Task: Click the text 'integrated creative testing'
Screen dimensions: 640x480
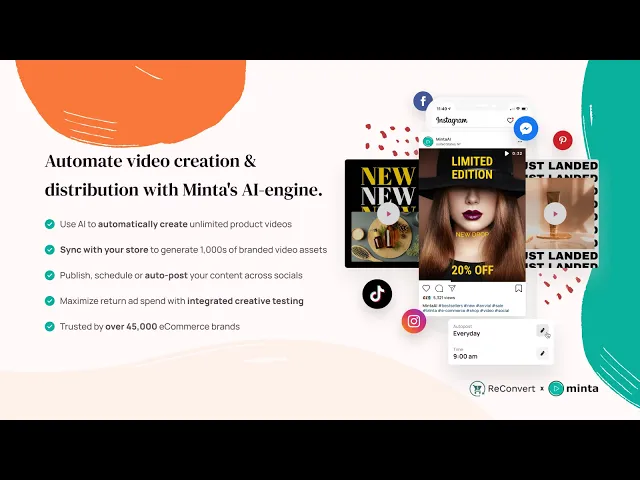Action: pyautogui.click(x=245, y=301)
